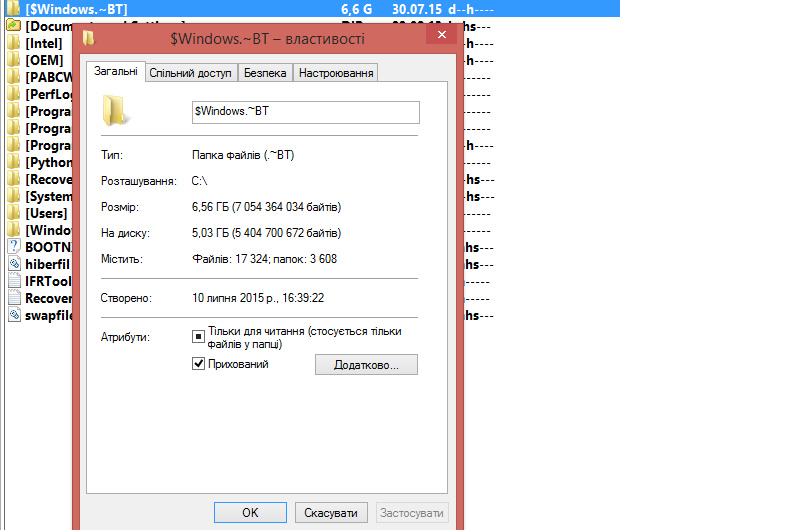The height and width of the screenshot is (530, 800).
Task: Click the IFRTool file icon
Action: click(14, 281)
